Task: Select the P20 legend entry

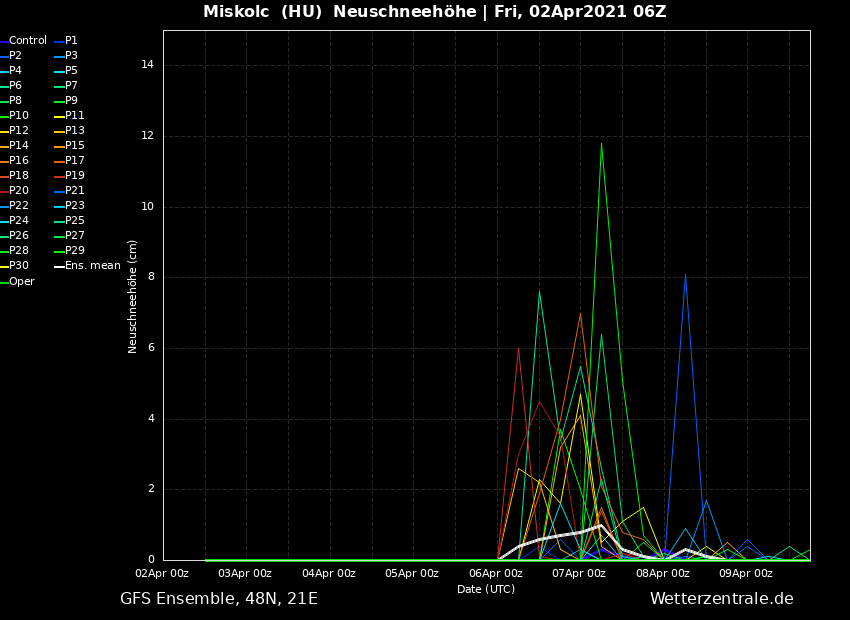Action: tap(19, 191)
